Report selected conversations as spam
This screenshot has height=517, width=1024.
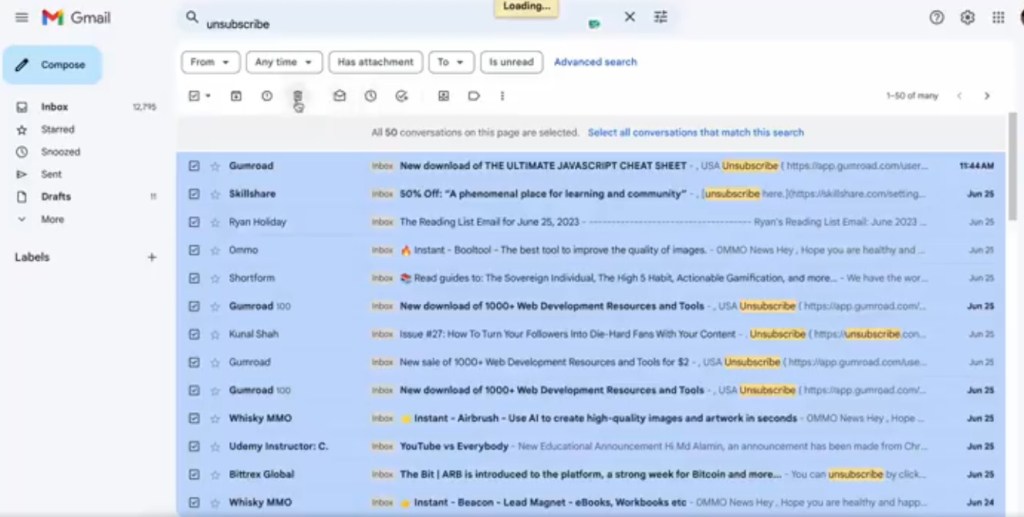[x=266, y=96]
